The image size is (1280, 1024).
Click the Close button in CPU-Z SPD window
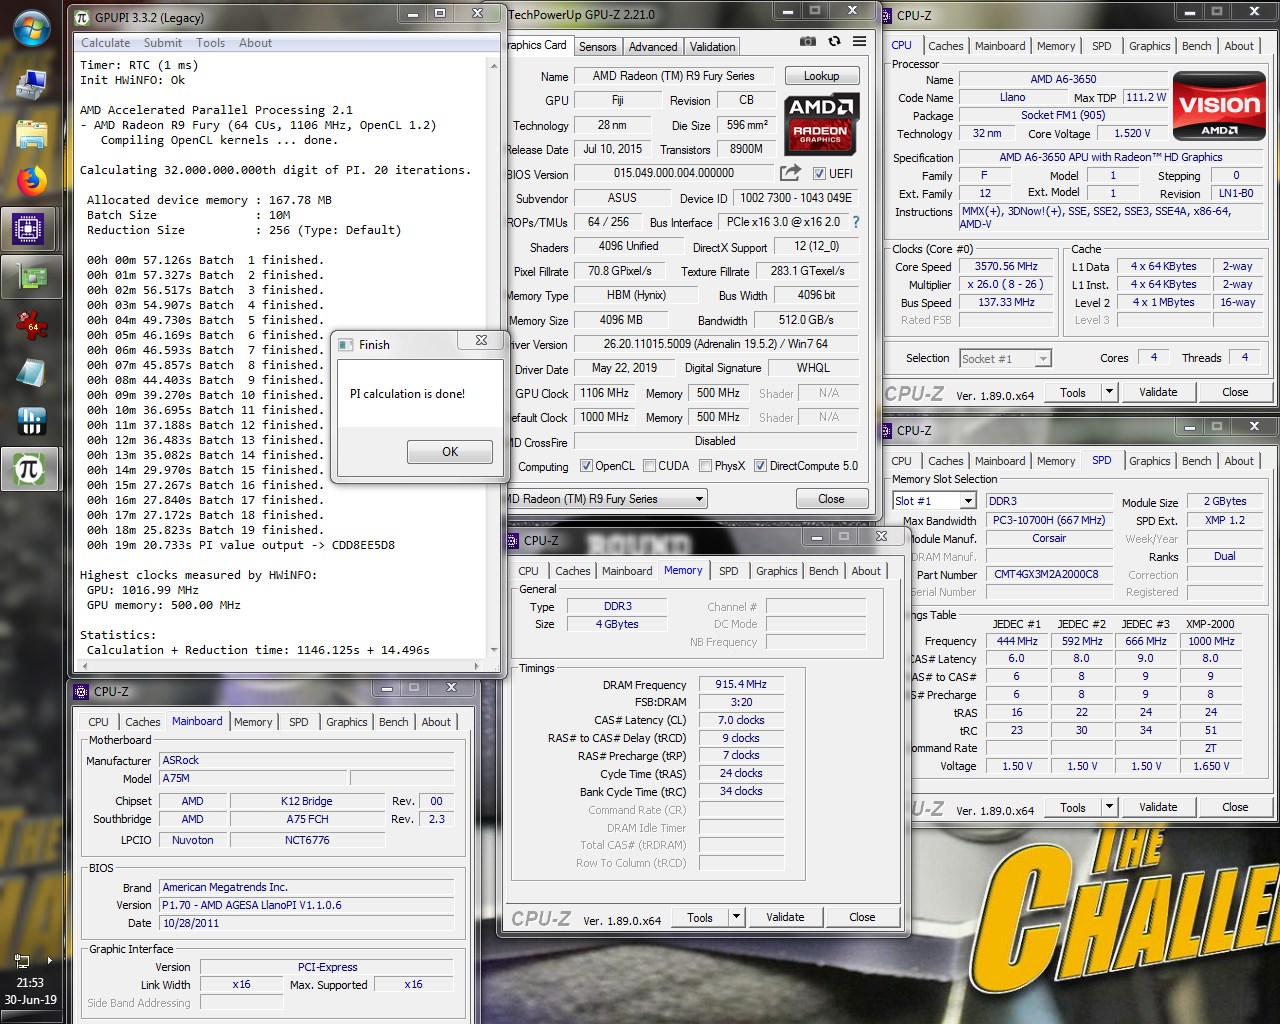(x=1235, y=807)
